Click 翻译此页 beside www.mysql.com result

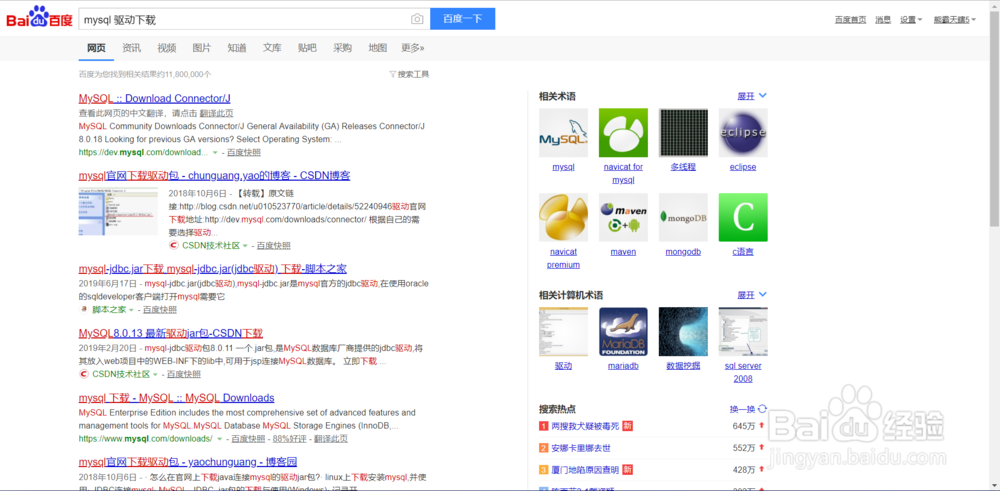pos(331,439)
